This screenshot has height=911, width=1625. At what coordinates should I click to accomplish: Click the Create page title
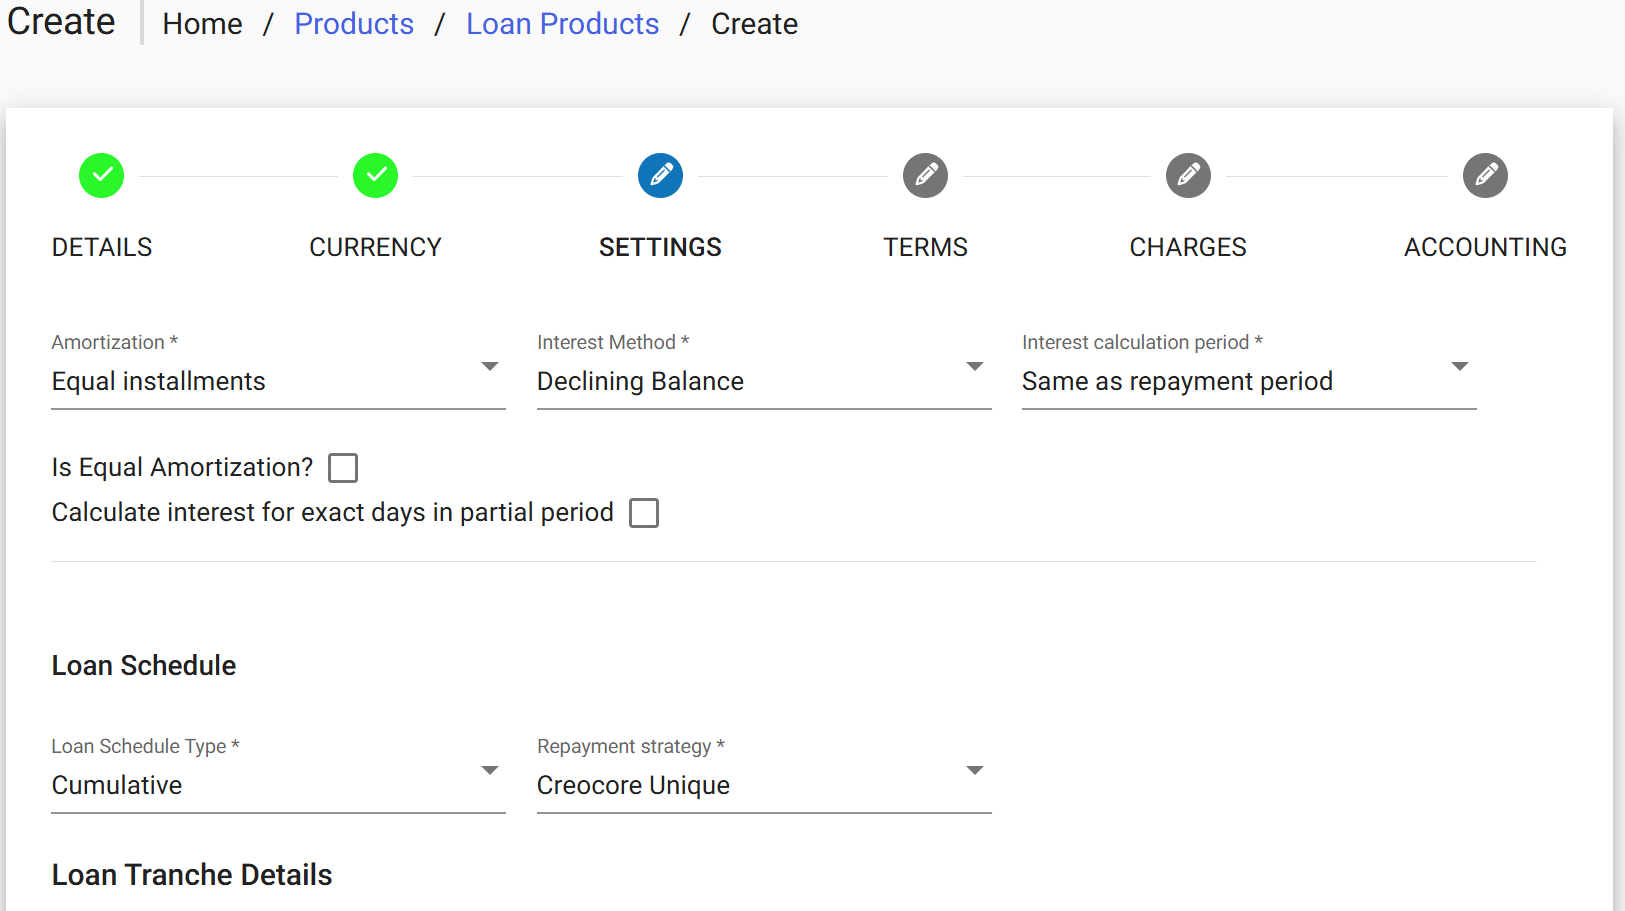tap(61, 21)
